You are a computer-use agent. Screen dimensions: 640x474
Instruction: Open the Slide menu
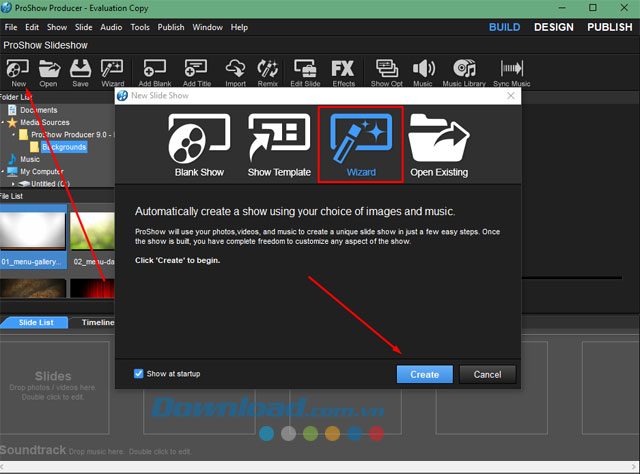(x=83, y=27)
